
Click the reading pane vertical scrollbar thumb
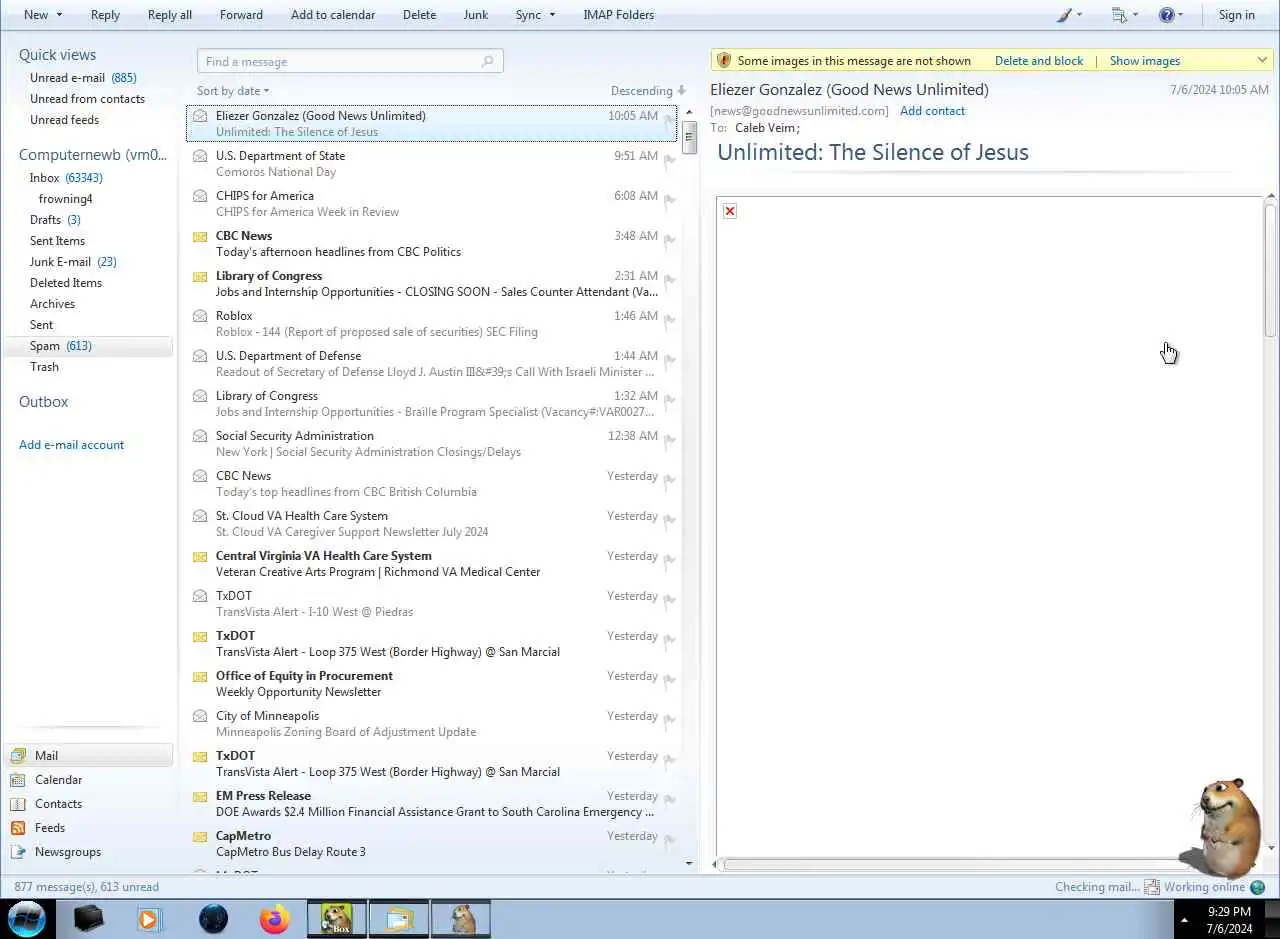coord(1271,270)
